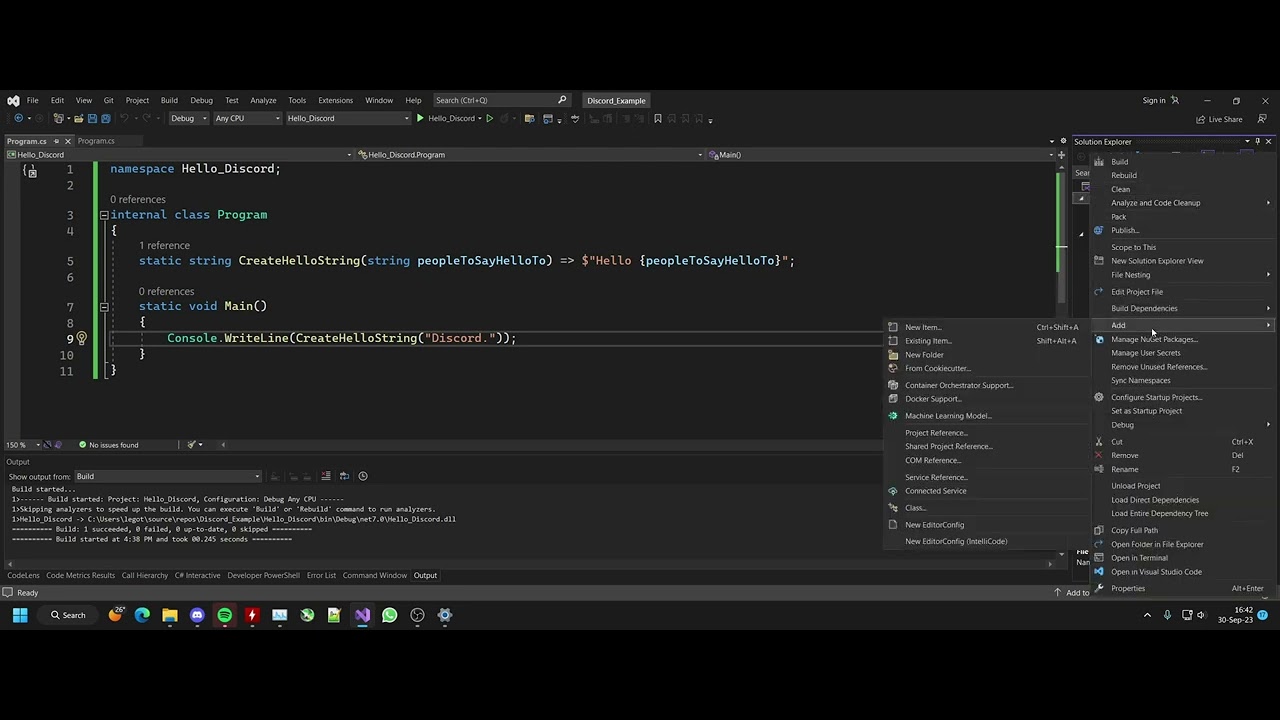
Task: Open the File menu
Action: 32,100
